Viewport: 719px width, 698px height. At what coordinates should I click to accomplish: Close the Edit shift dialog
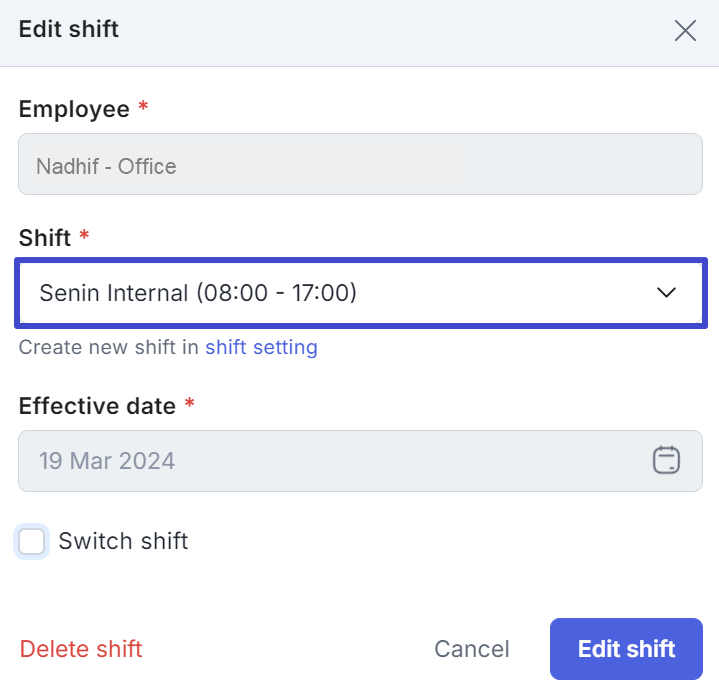pos(685,31)
